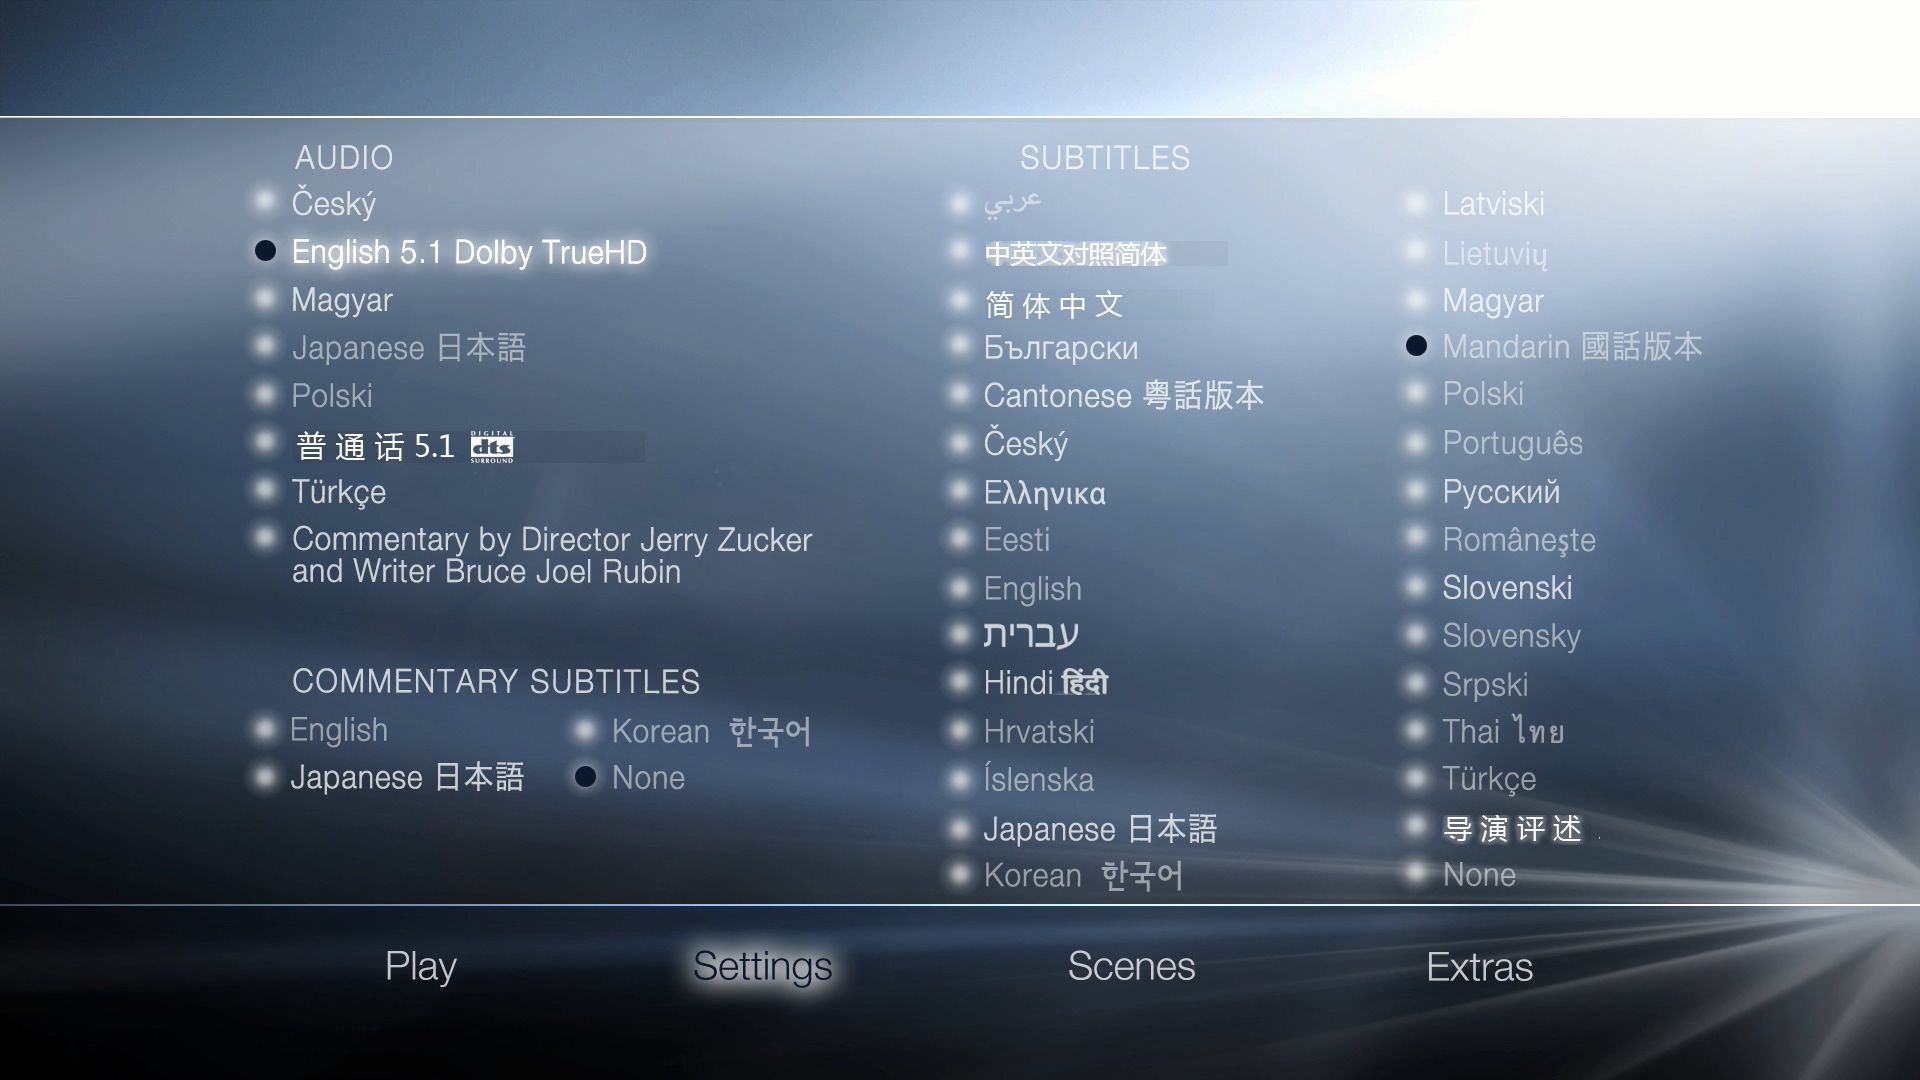This screenshot has height=1080, width=1920.
Task: Select Mandarin 國話版本 subtitle
Action: 1573,347
